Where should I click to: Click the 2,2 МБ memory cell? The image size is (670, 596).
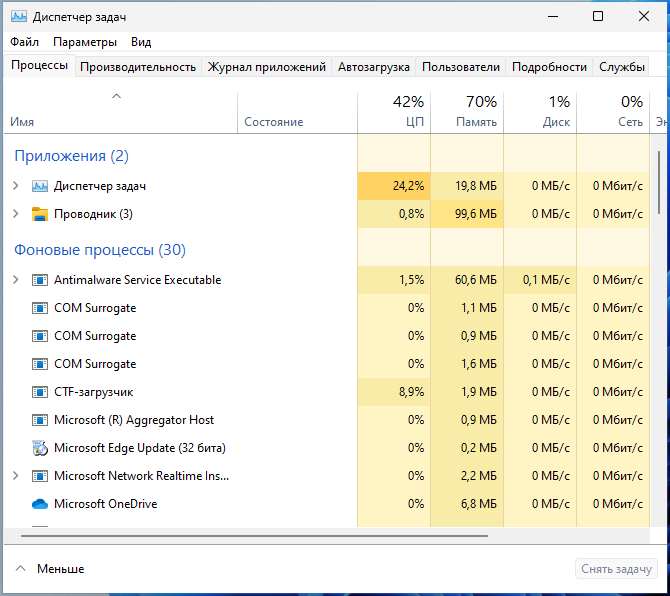[x=467, y=476]
